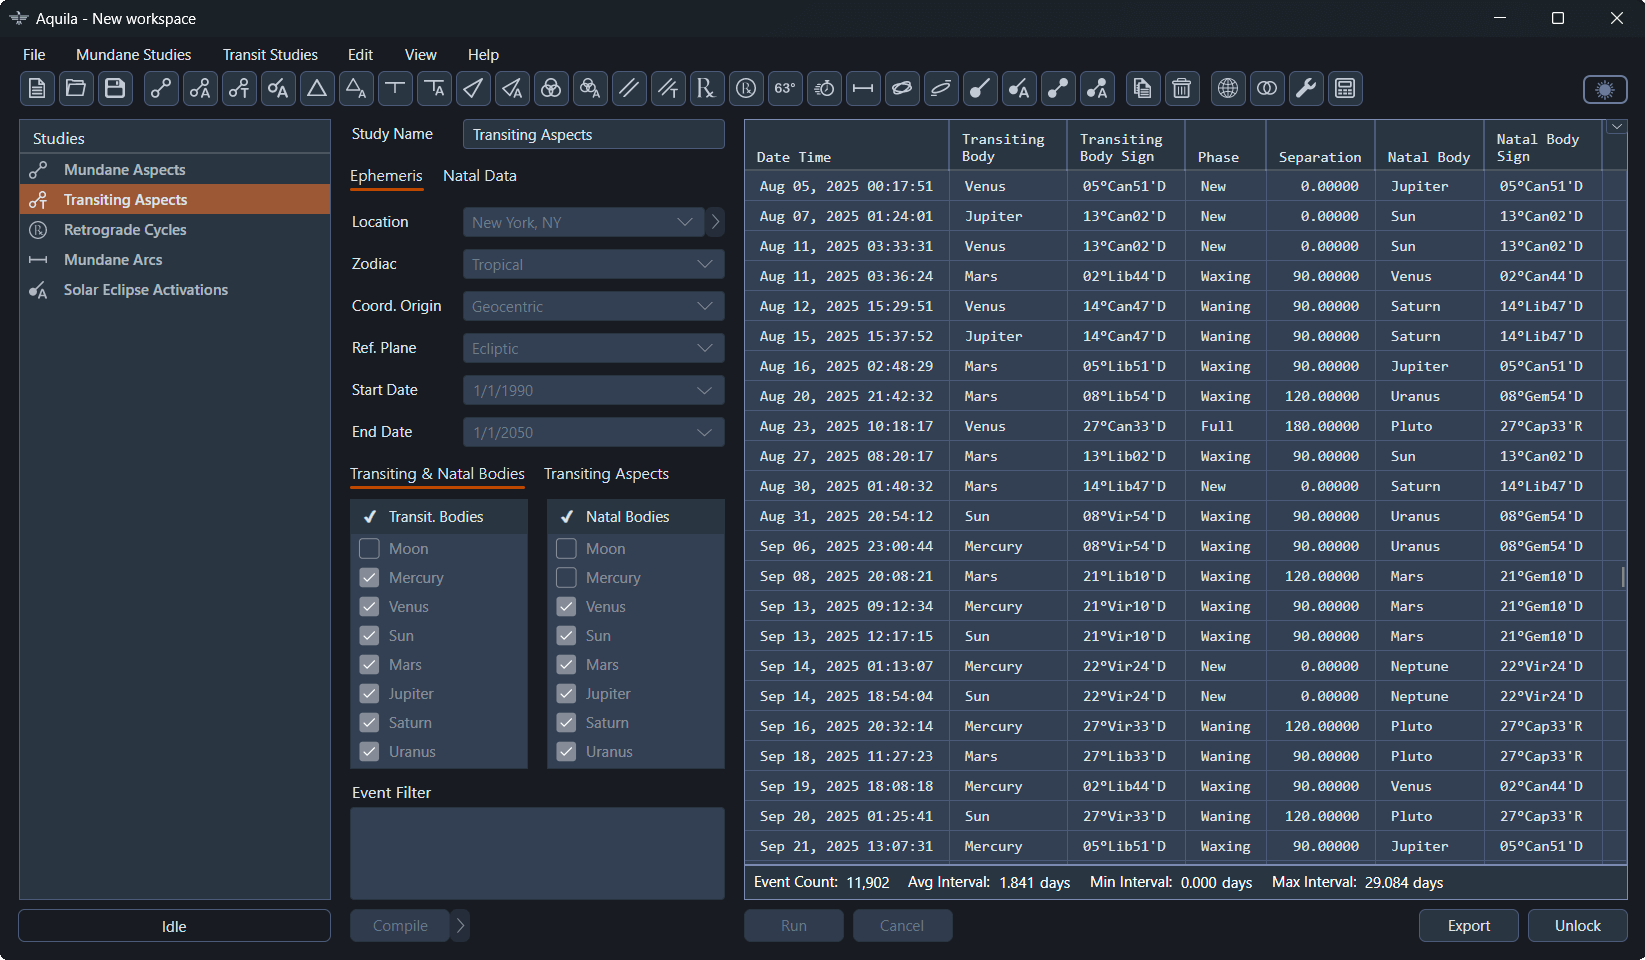This screenshot has width=1645, height=960.
Task: Click the triangle with letter A icon
Action: coord(356,89)
